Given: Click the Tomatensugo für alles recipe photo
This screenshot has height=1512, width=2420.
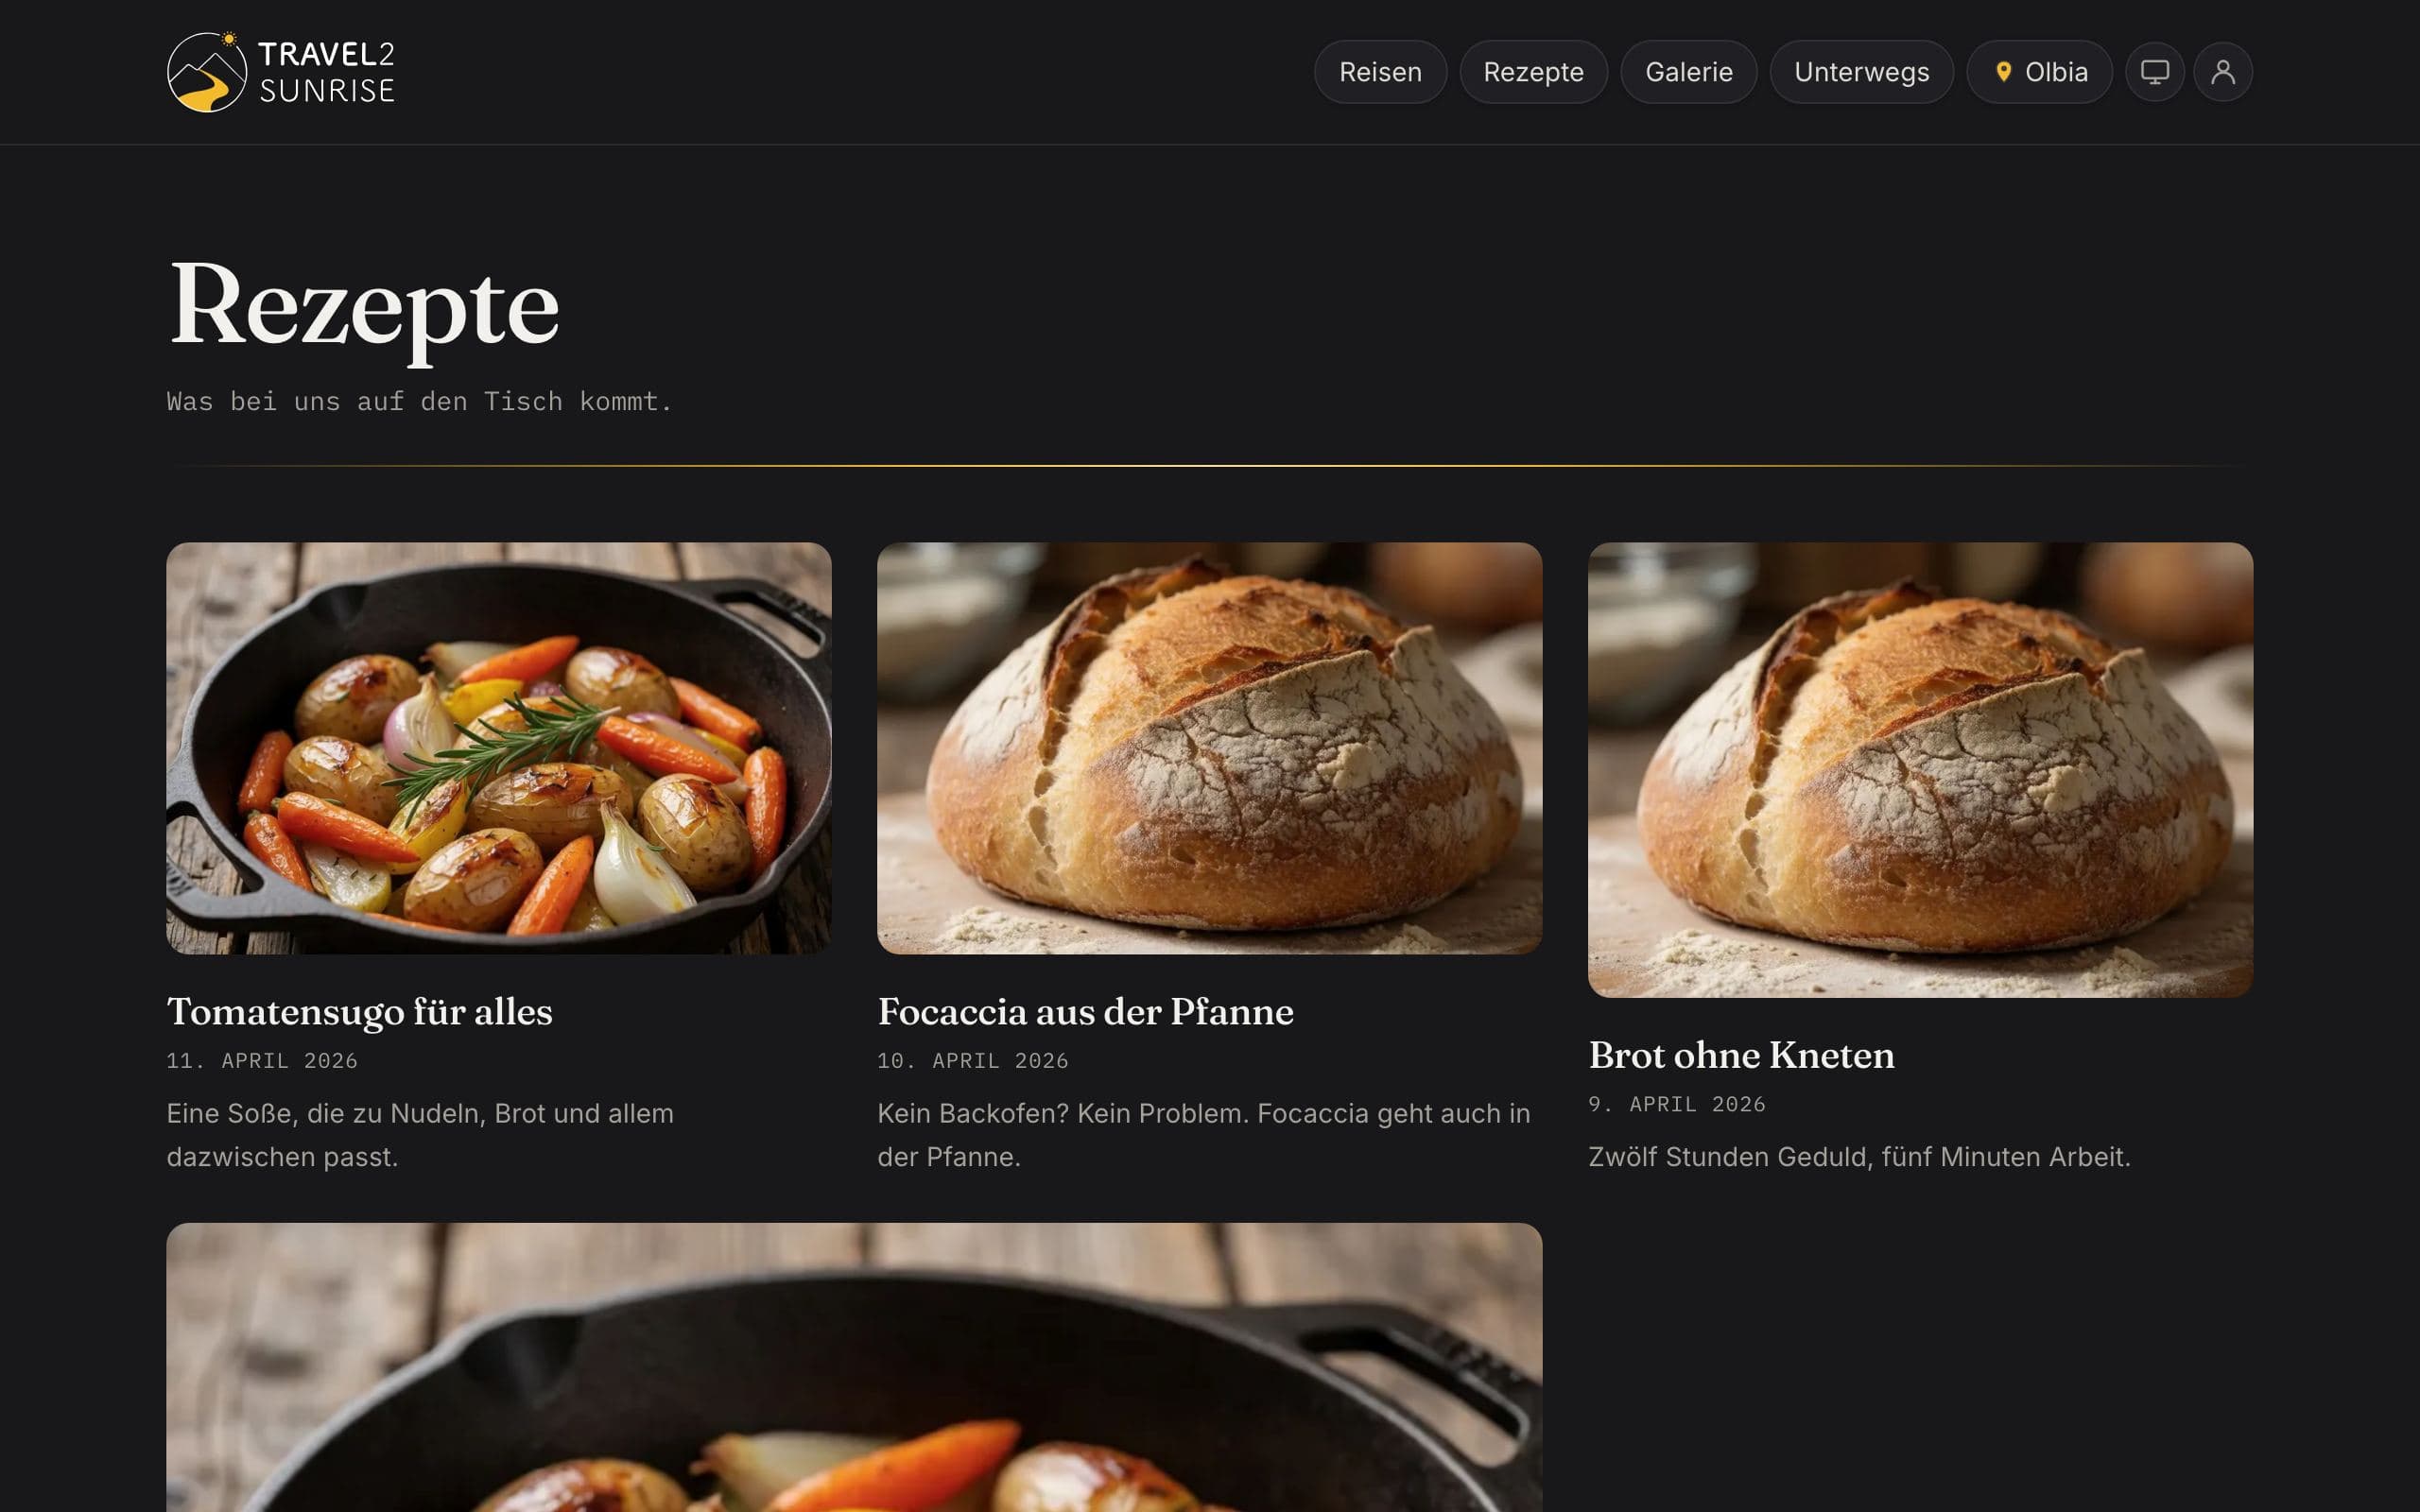Looking at the screenshot, I should [x=498, y=748].
